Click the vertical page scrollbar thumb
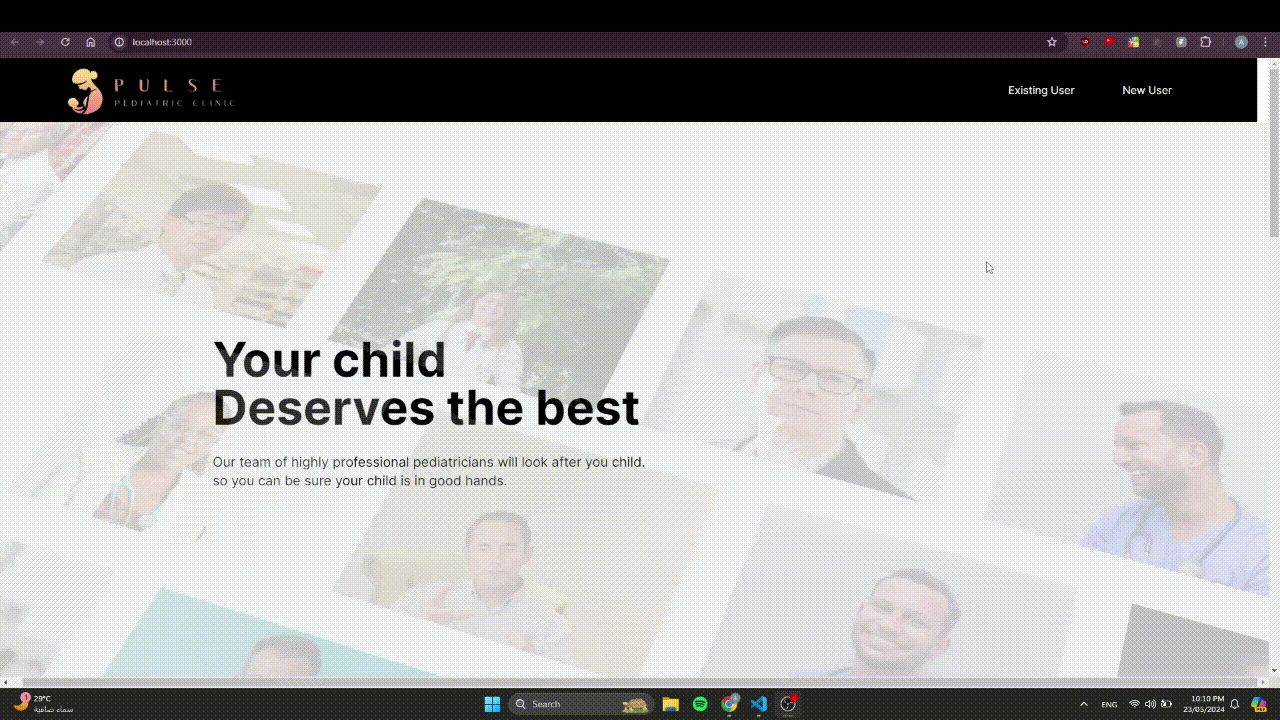Screen dimensions: 1280x720 [1274, 153]
